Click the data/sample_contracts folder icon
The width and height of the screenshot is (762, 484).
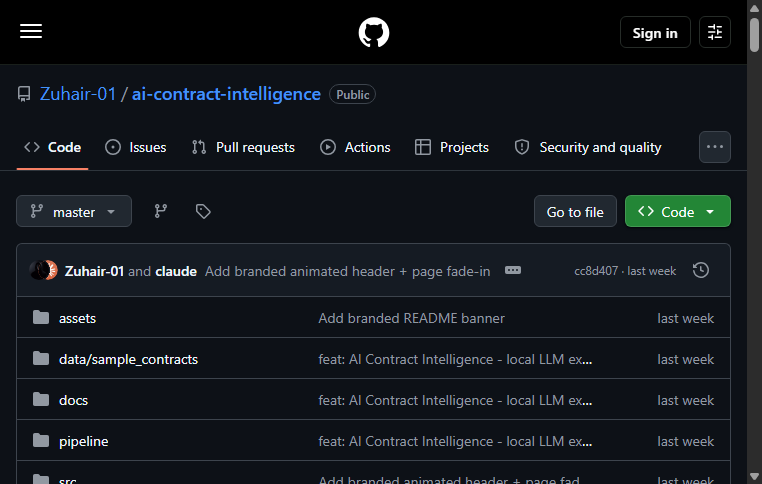[x=41, y=359]
